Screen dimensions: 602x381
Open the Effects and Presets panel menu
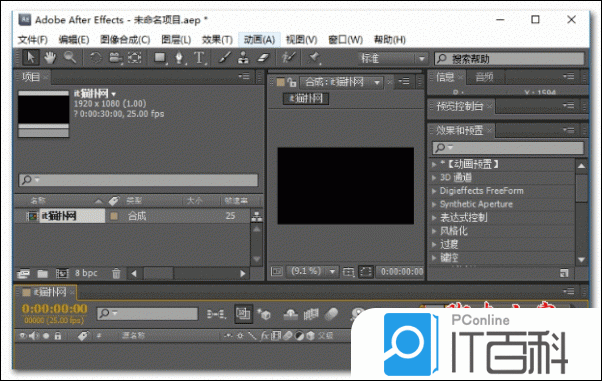[568, 130]
